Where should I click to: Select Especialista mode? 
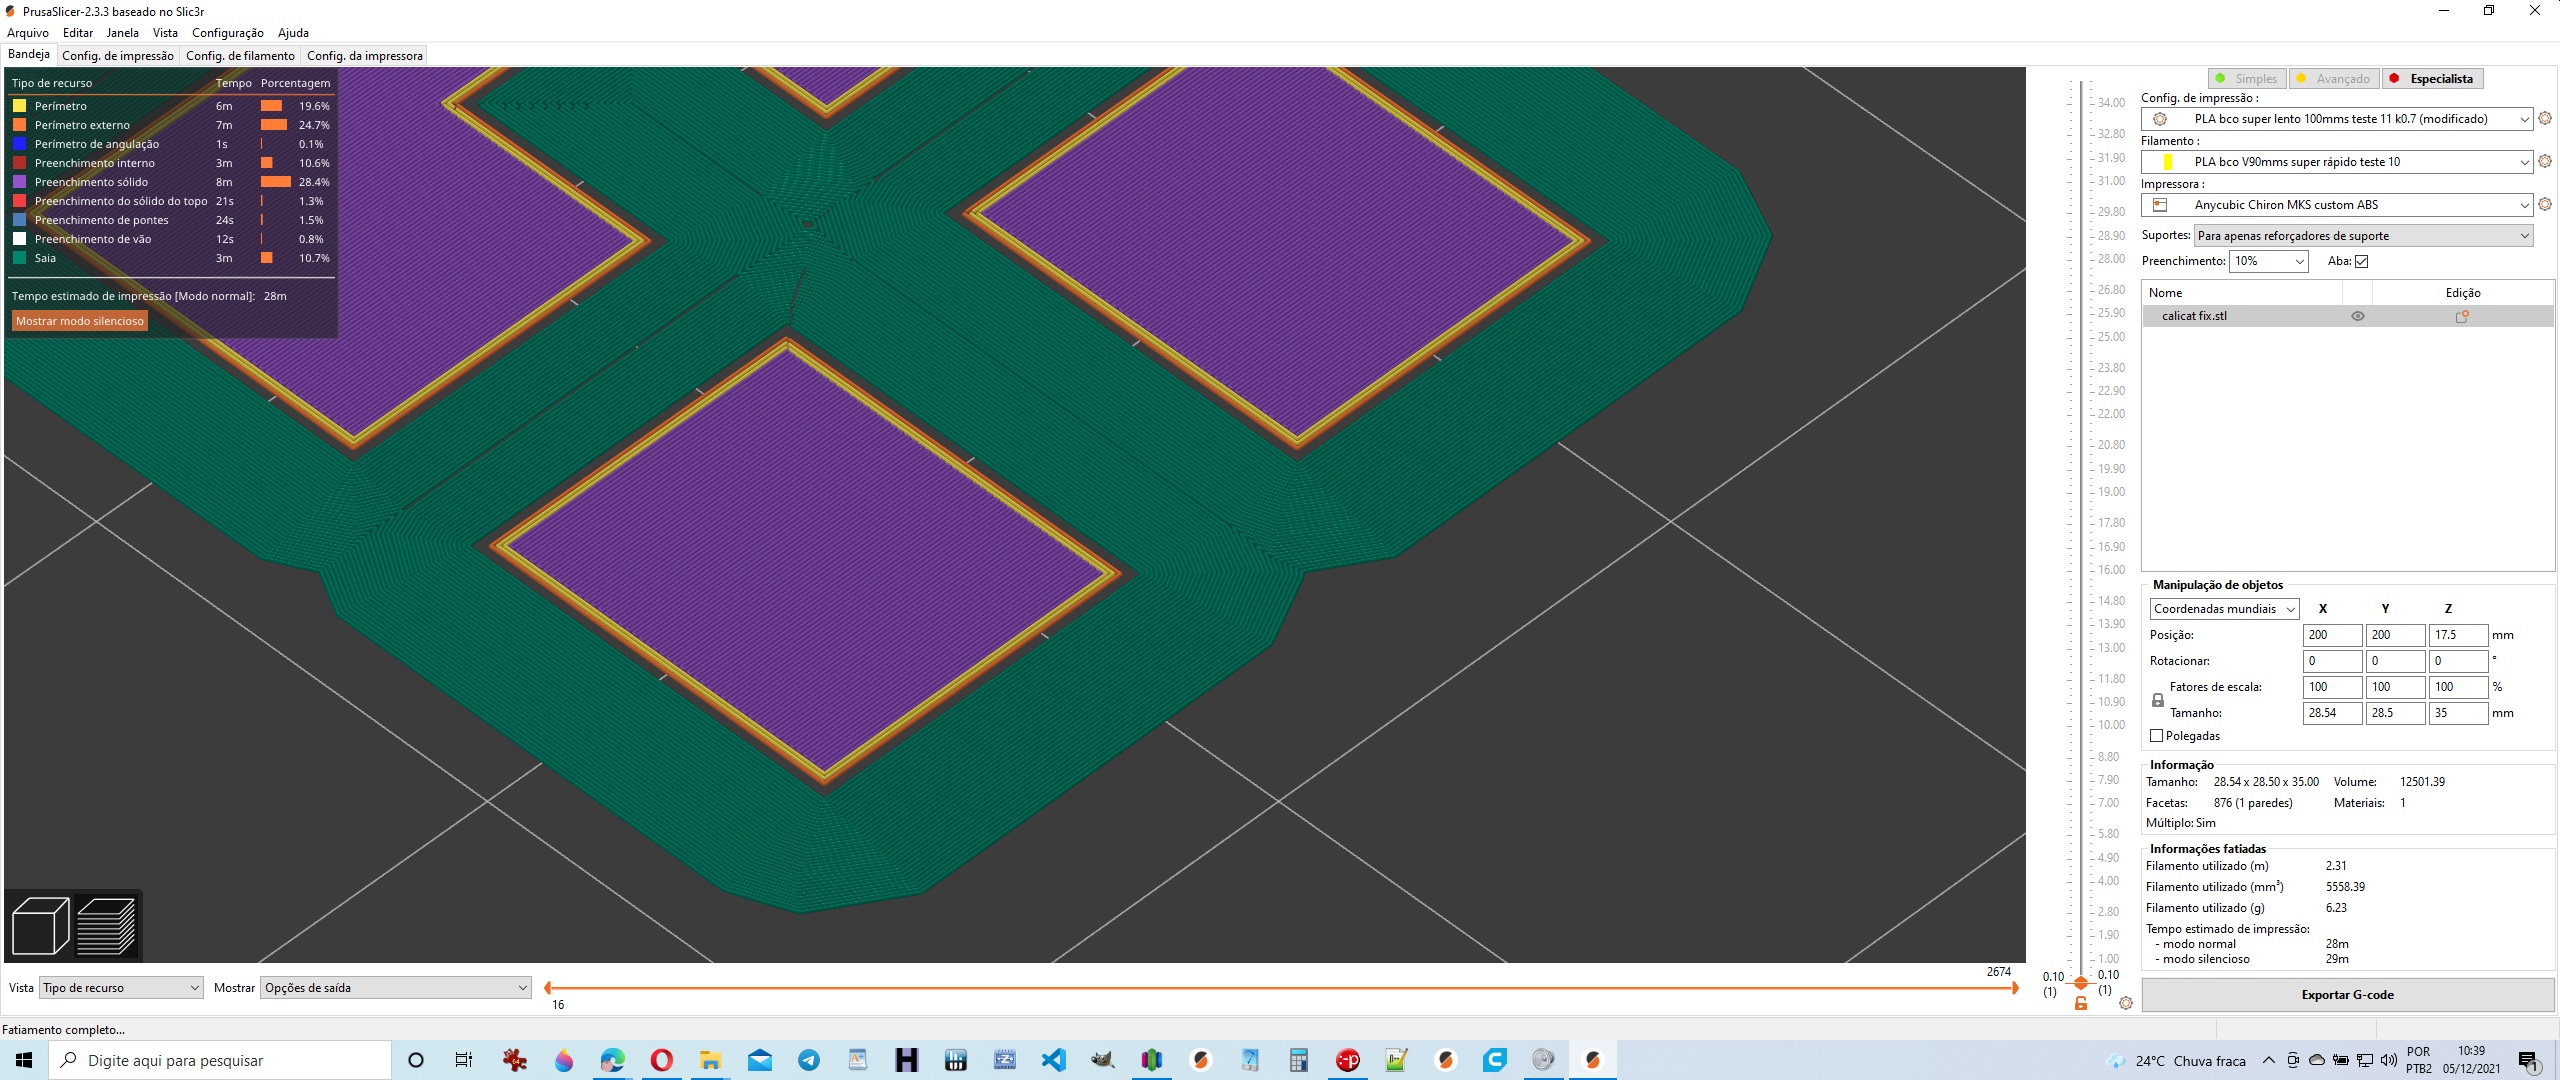tap(2432, 78)
